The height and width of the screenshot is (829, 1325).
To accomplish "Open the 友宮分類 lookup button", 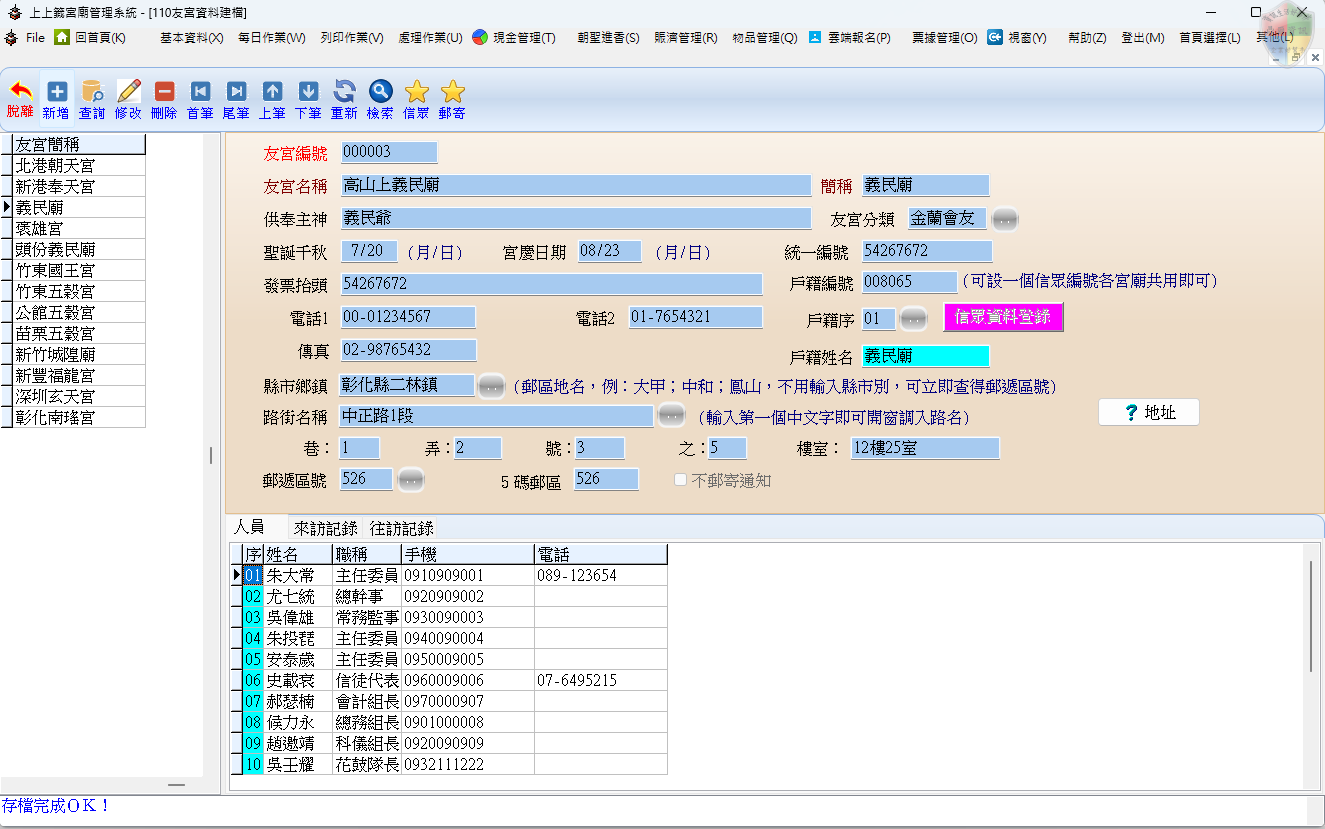I will pos(1005,219).
